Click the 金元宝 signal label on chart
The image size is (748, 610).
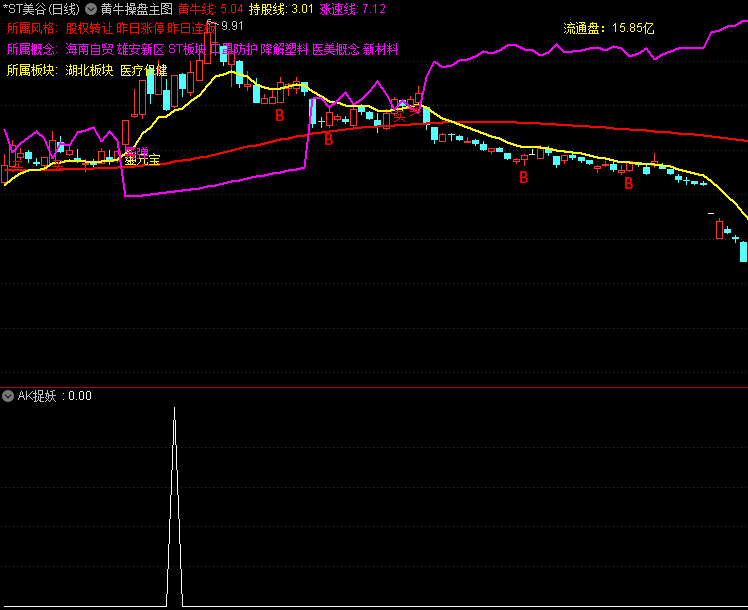click(x=142, y=160)
